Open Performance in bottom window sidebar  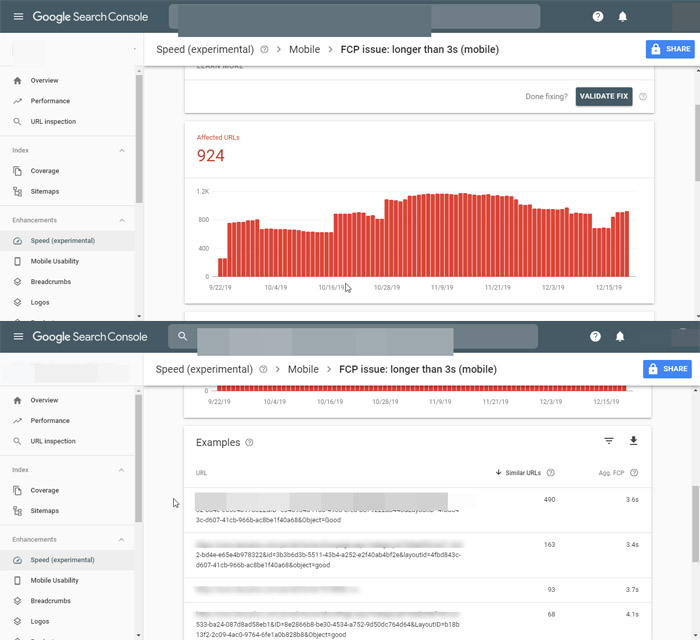(x=67, y=420)
